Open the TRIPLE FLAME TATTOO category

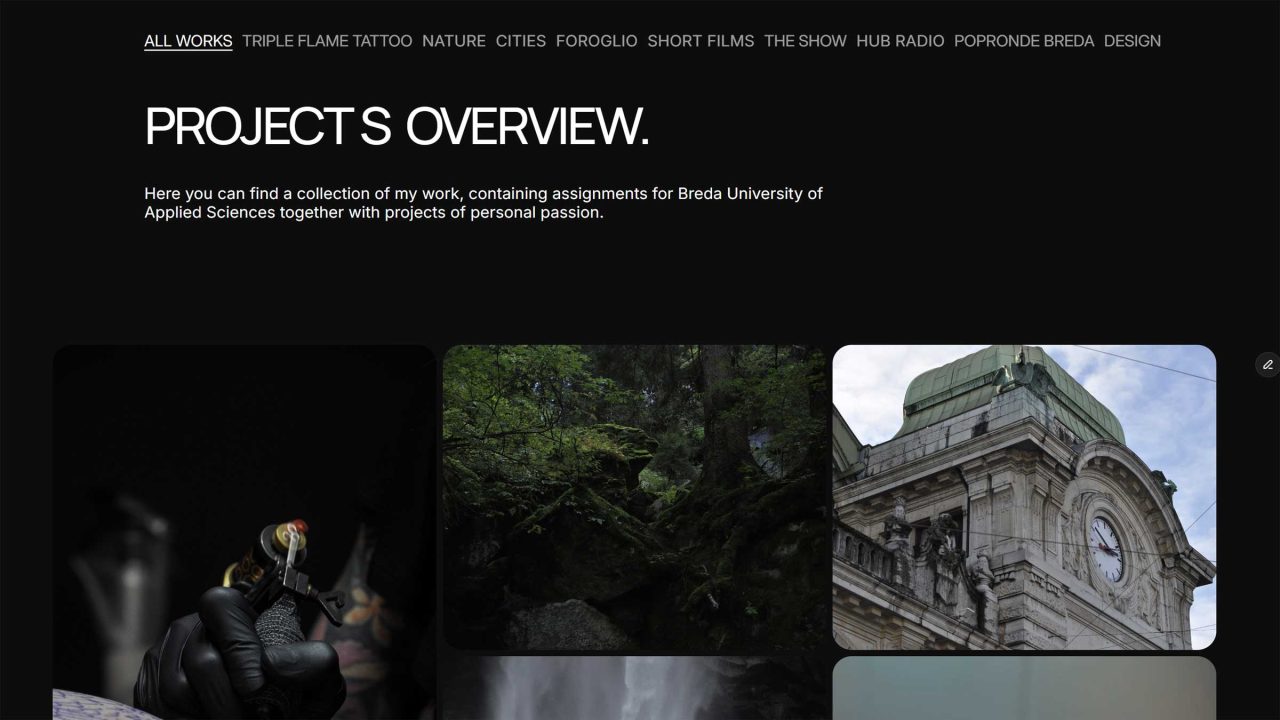[x=327, y=41]
